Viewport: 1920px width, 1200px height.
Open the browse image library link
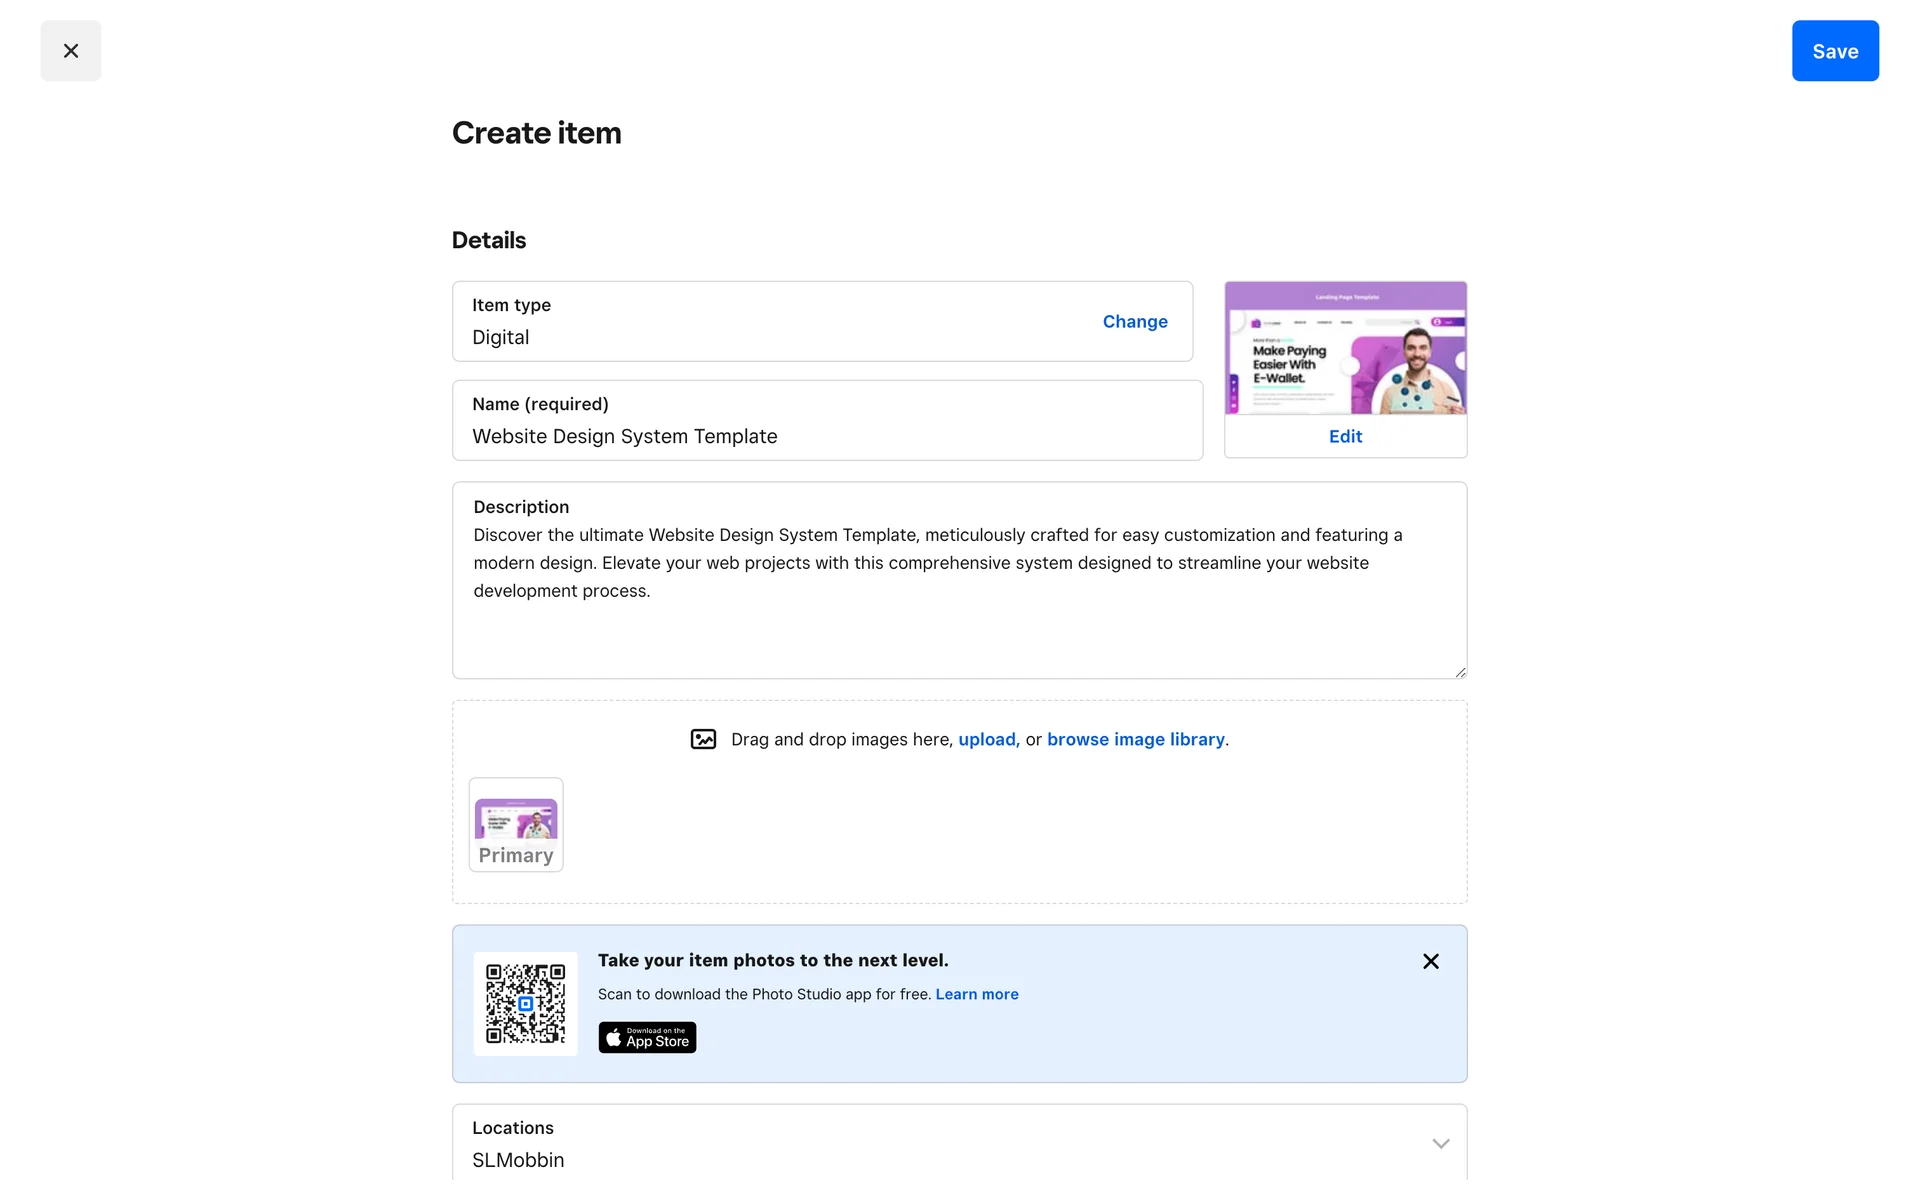[x=1135, y=740]
